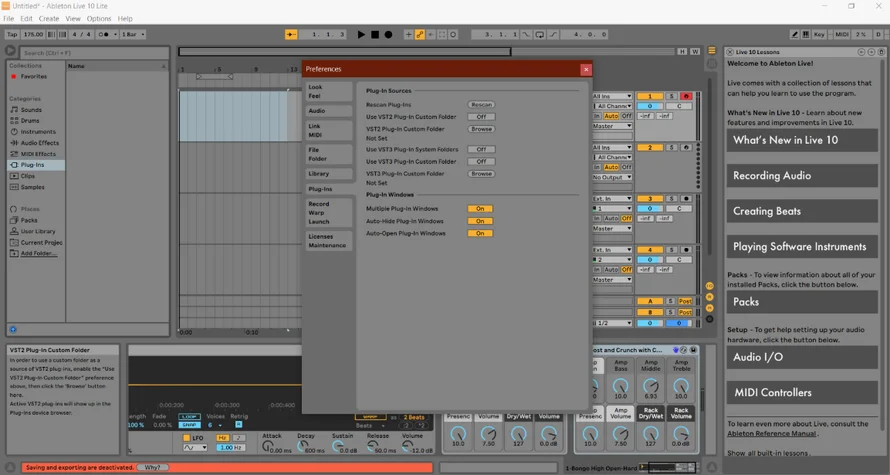
Task: Click the Re-enable Automation arrow icon
Action: point(431,35)
